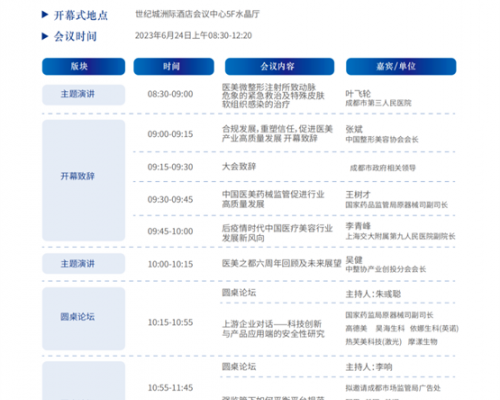Click time cell 09:15-09:30
Screen dimensions: 500x400
pos(170,167)
